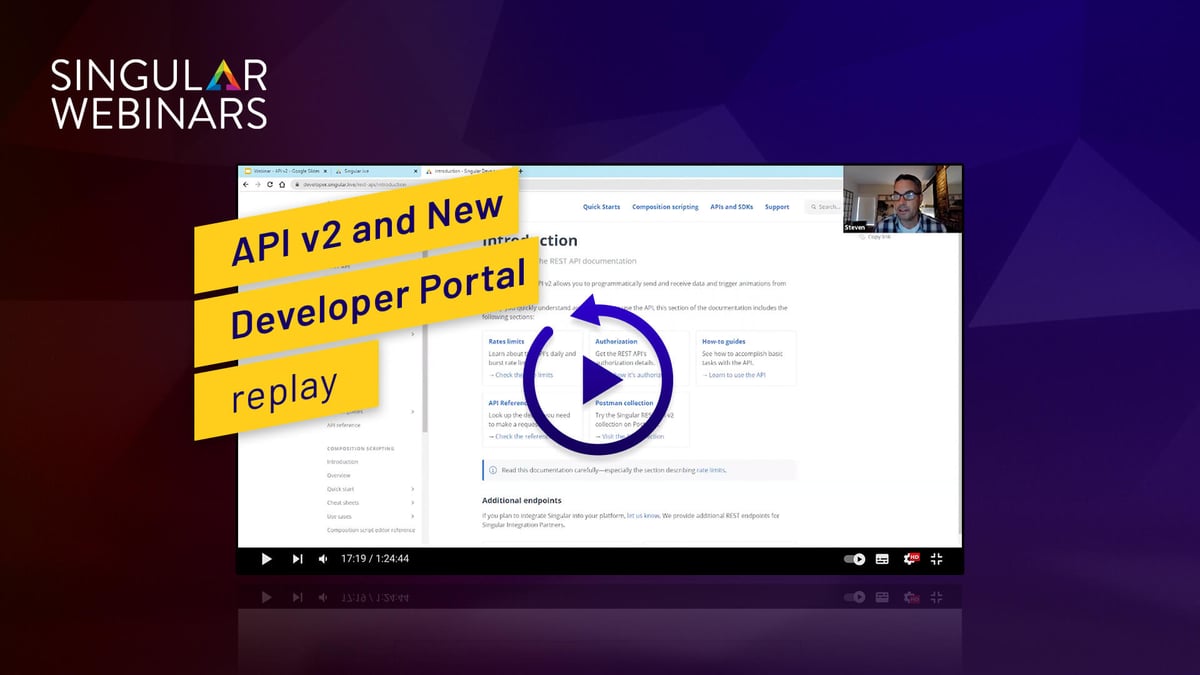The width and height of the screenshot is (1200, 675).
Task: Open the video settings gear
Action: 911,559
